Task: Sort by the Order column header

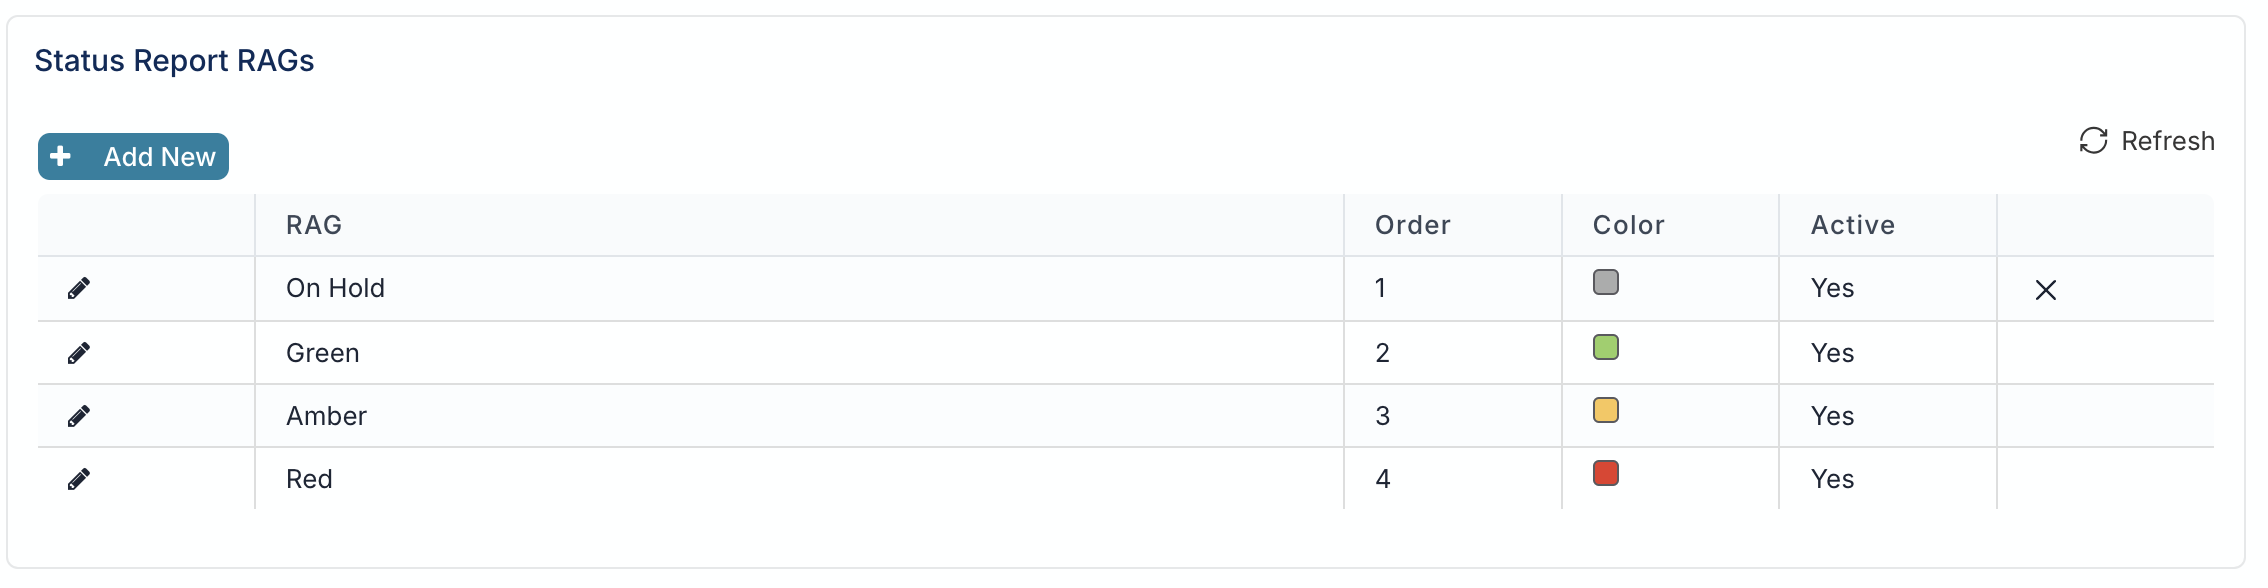Action: coord(1413,225)
